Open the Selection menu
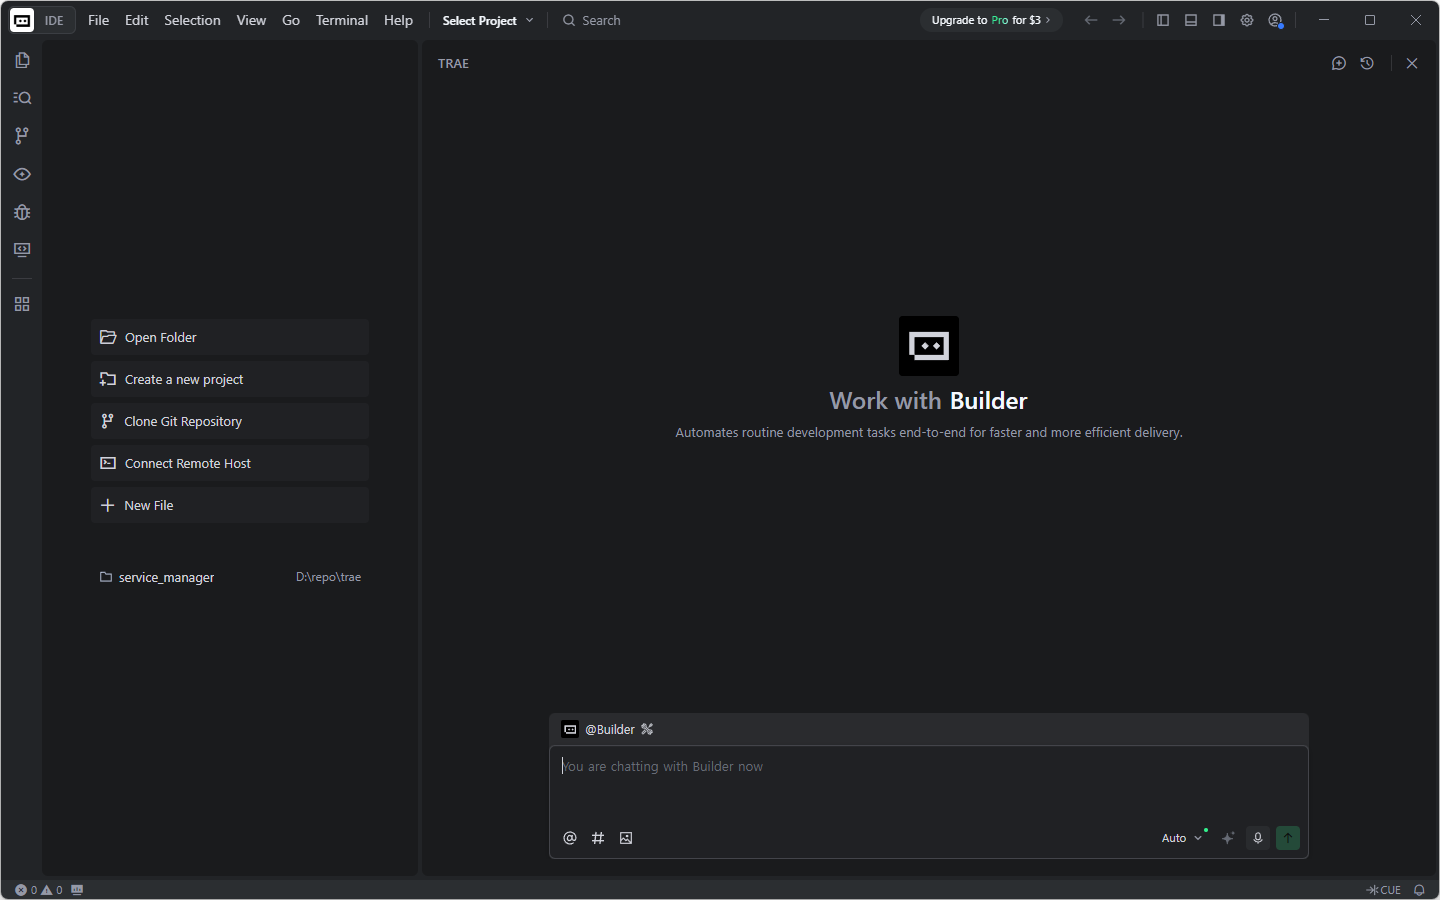 192,20
